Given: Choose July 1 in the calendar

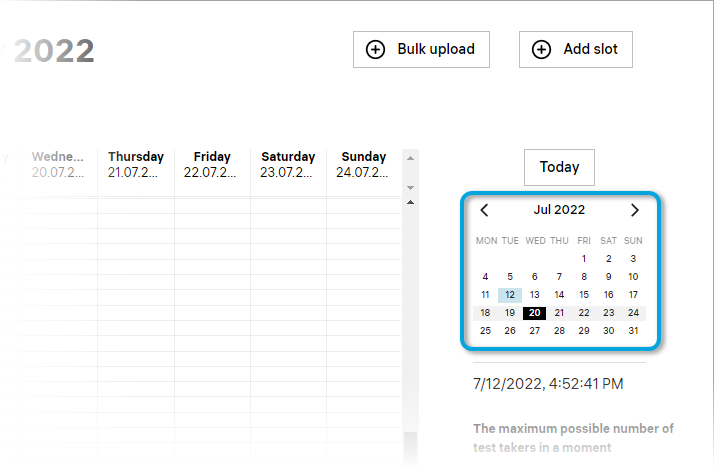Looking at the screenshot, I should (x=584, y=259).
